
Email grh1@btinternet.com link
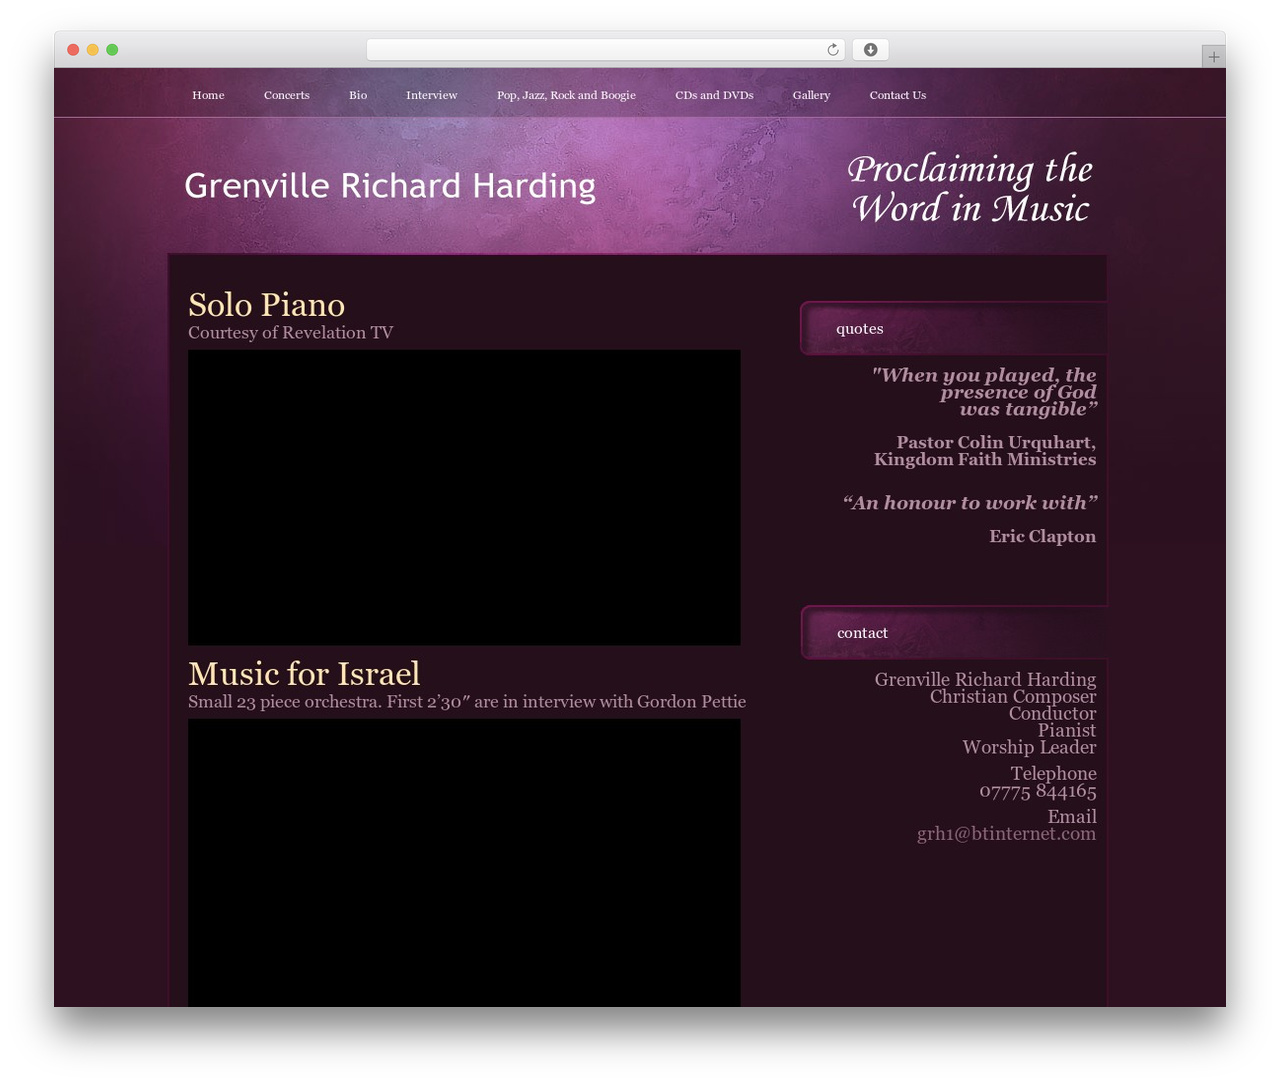pos(1006,834)
